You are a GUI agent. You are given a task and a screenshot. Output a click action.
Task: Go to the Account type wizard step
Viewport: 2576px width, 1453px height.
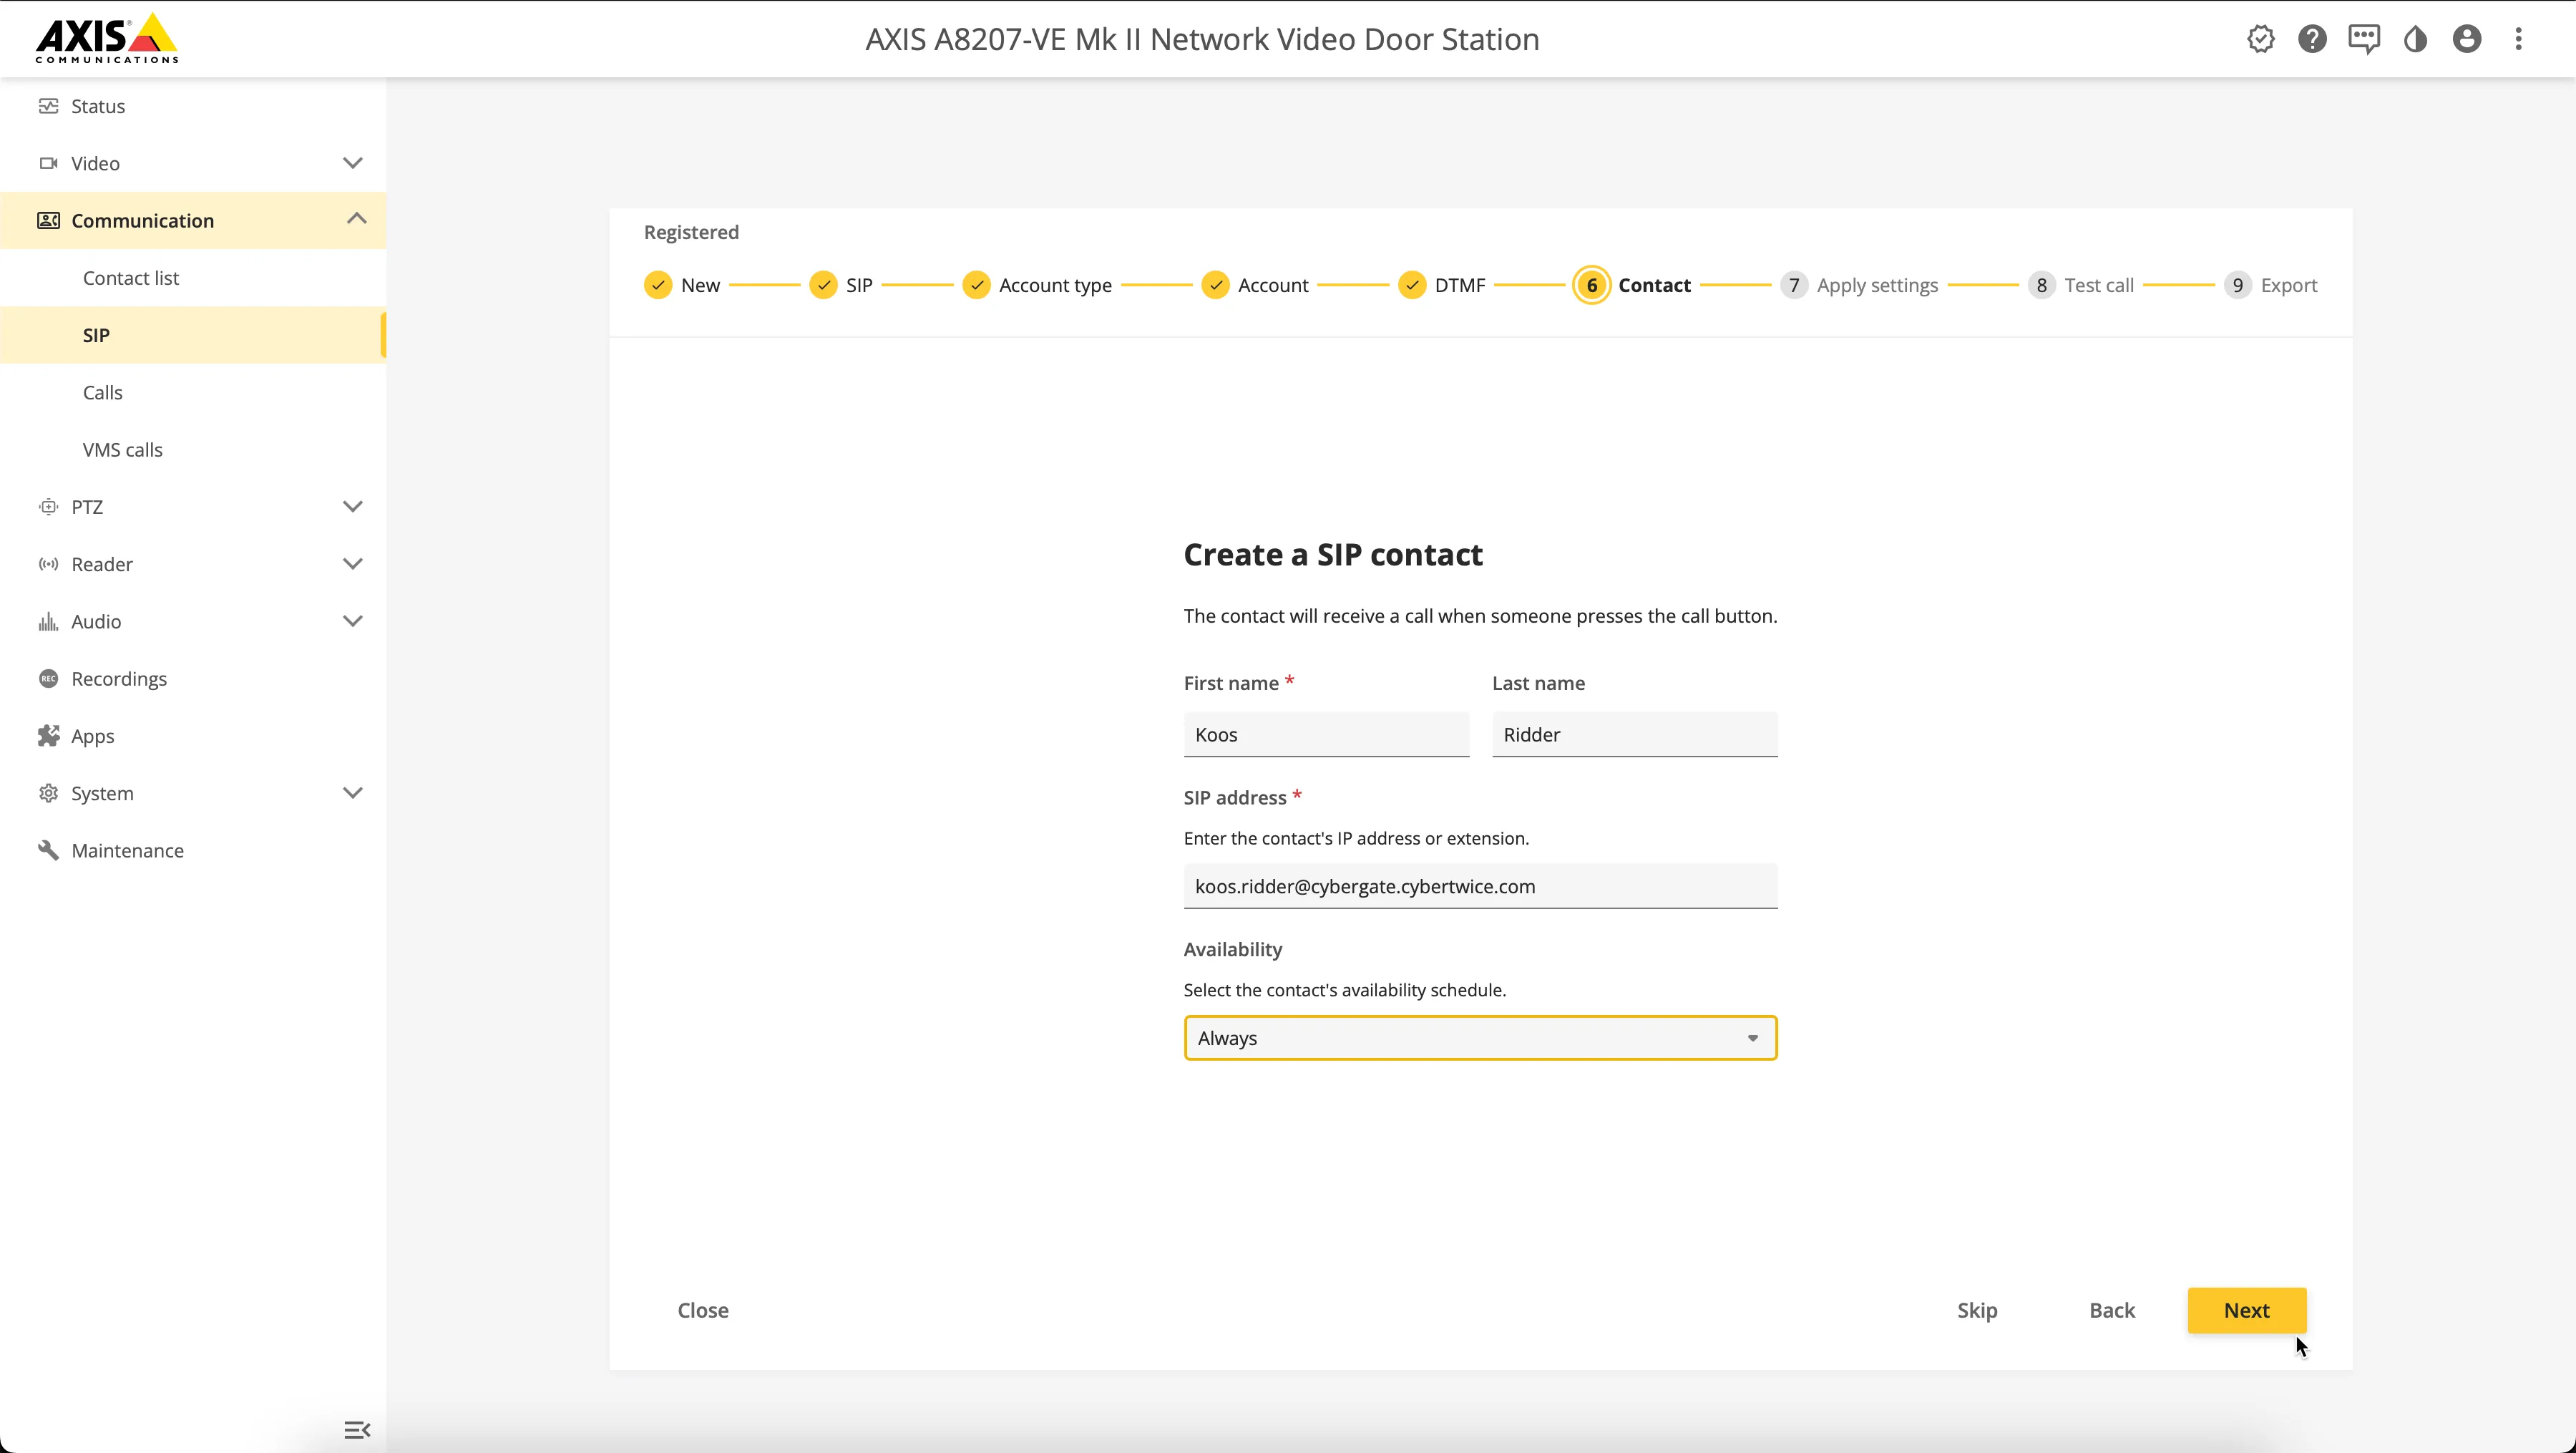pyautogui.click(x=1037, y=285)
